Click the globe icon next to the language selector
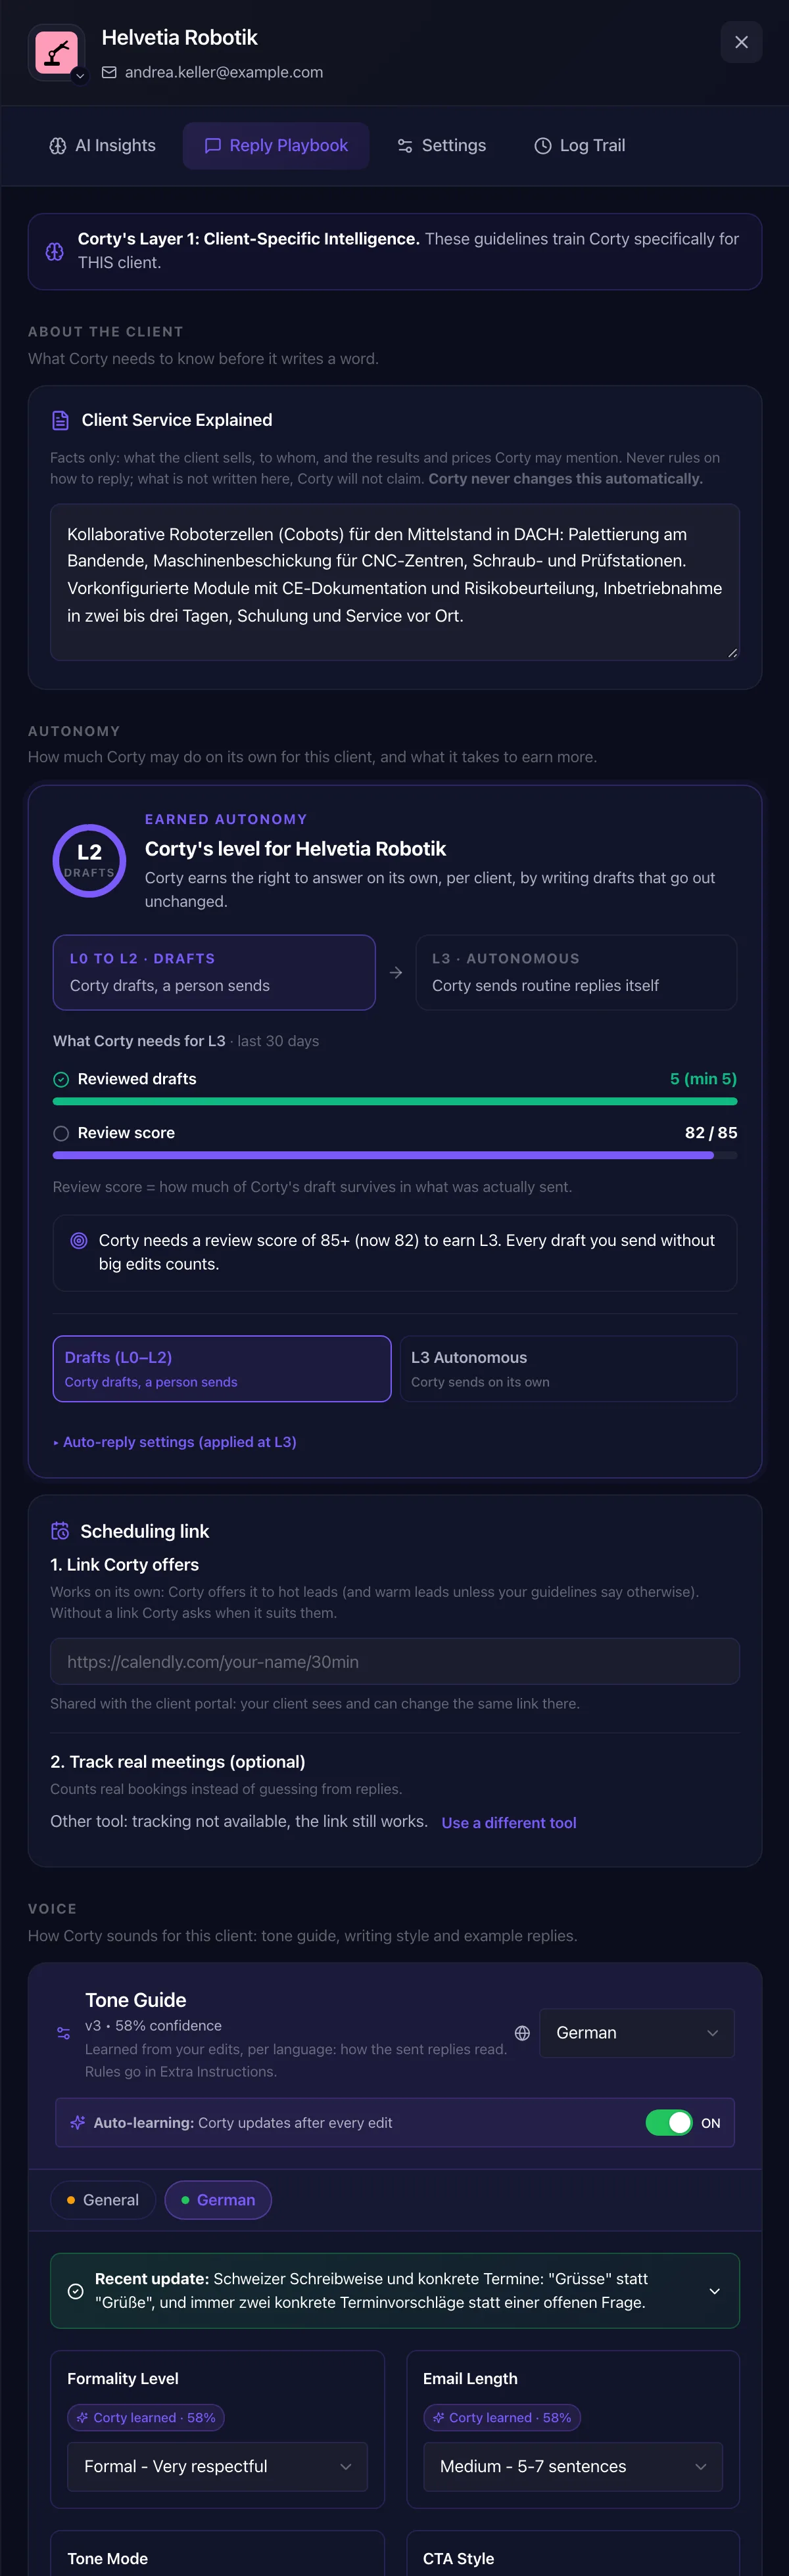789x2576 pixels. [522, 2033]
